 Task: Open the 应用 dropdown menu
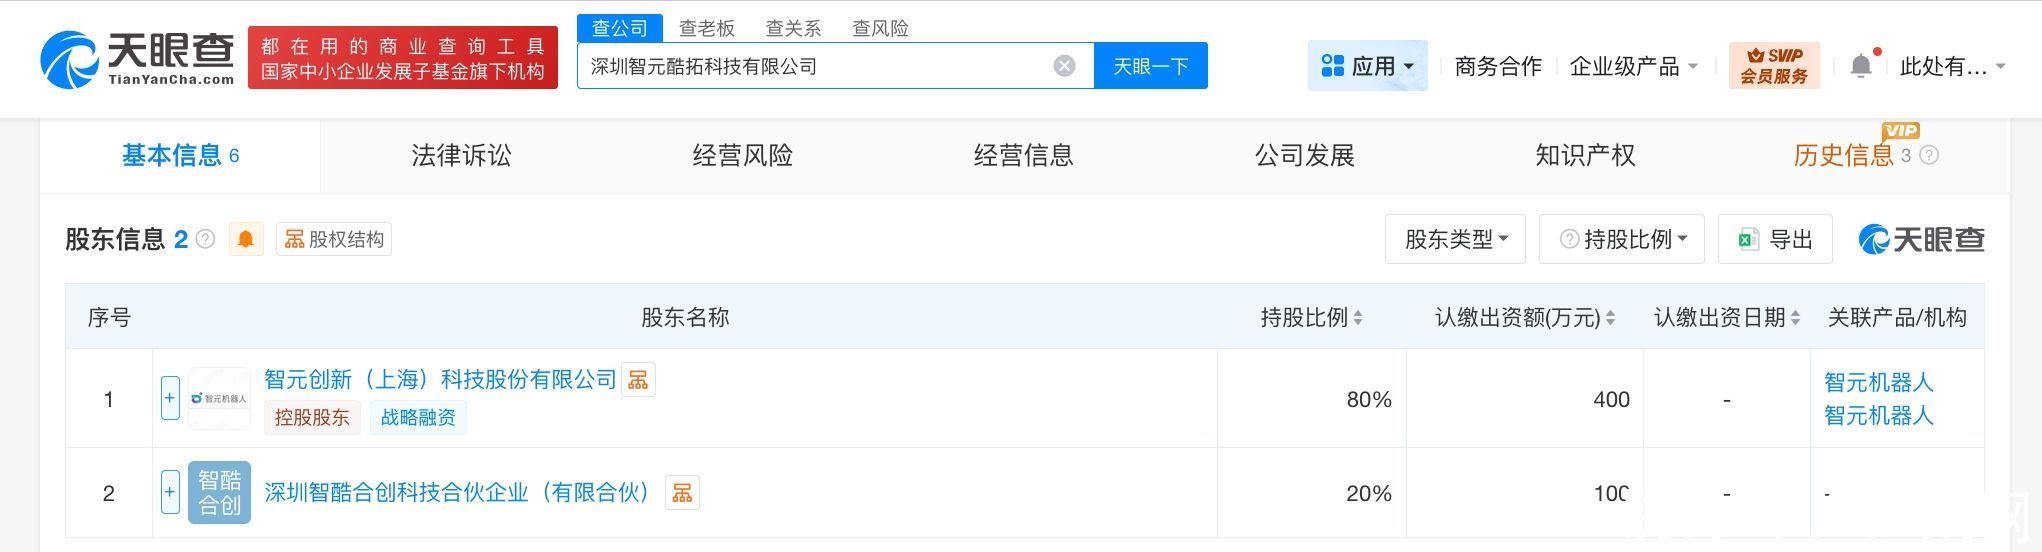click(x=1367, y=66)
